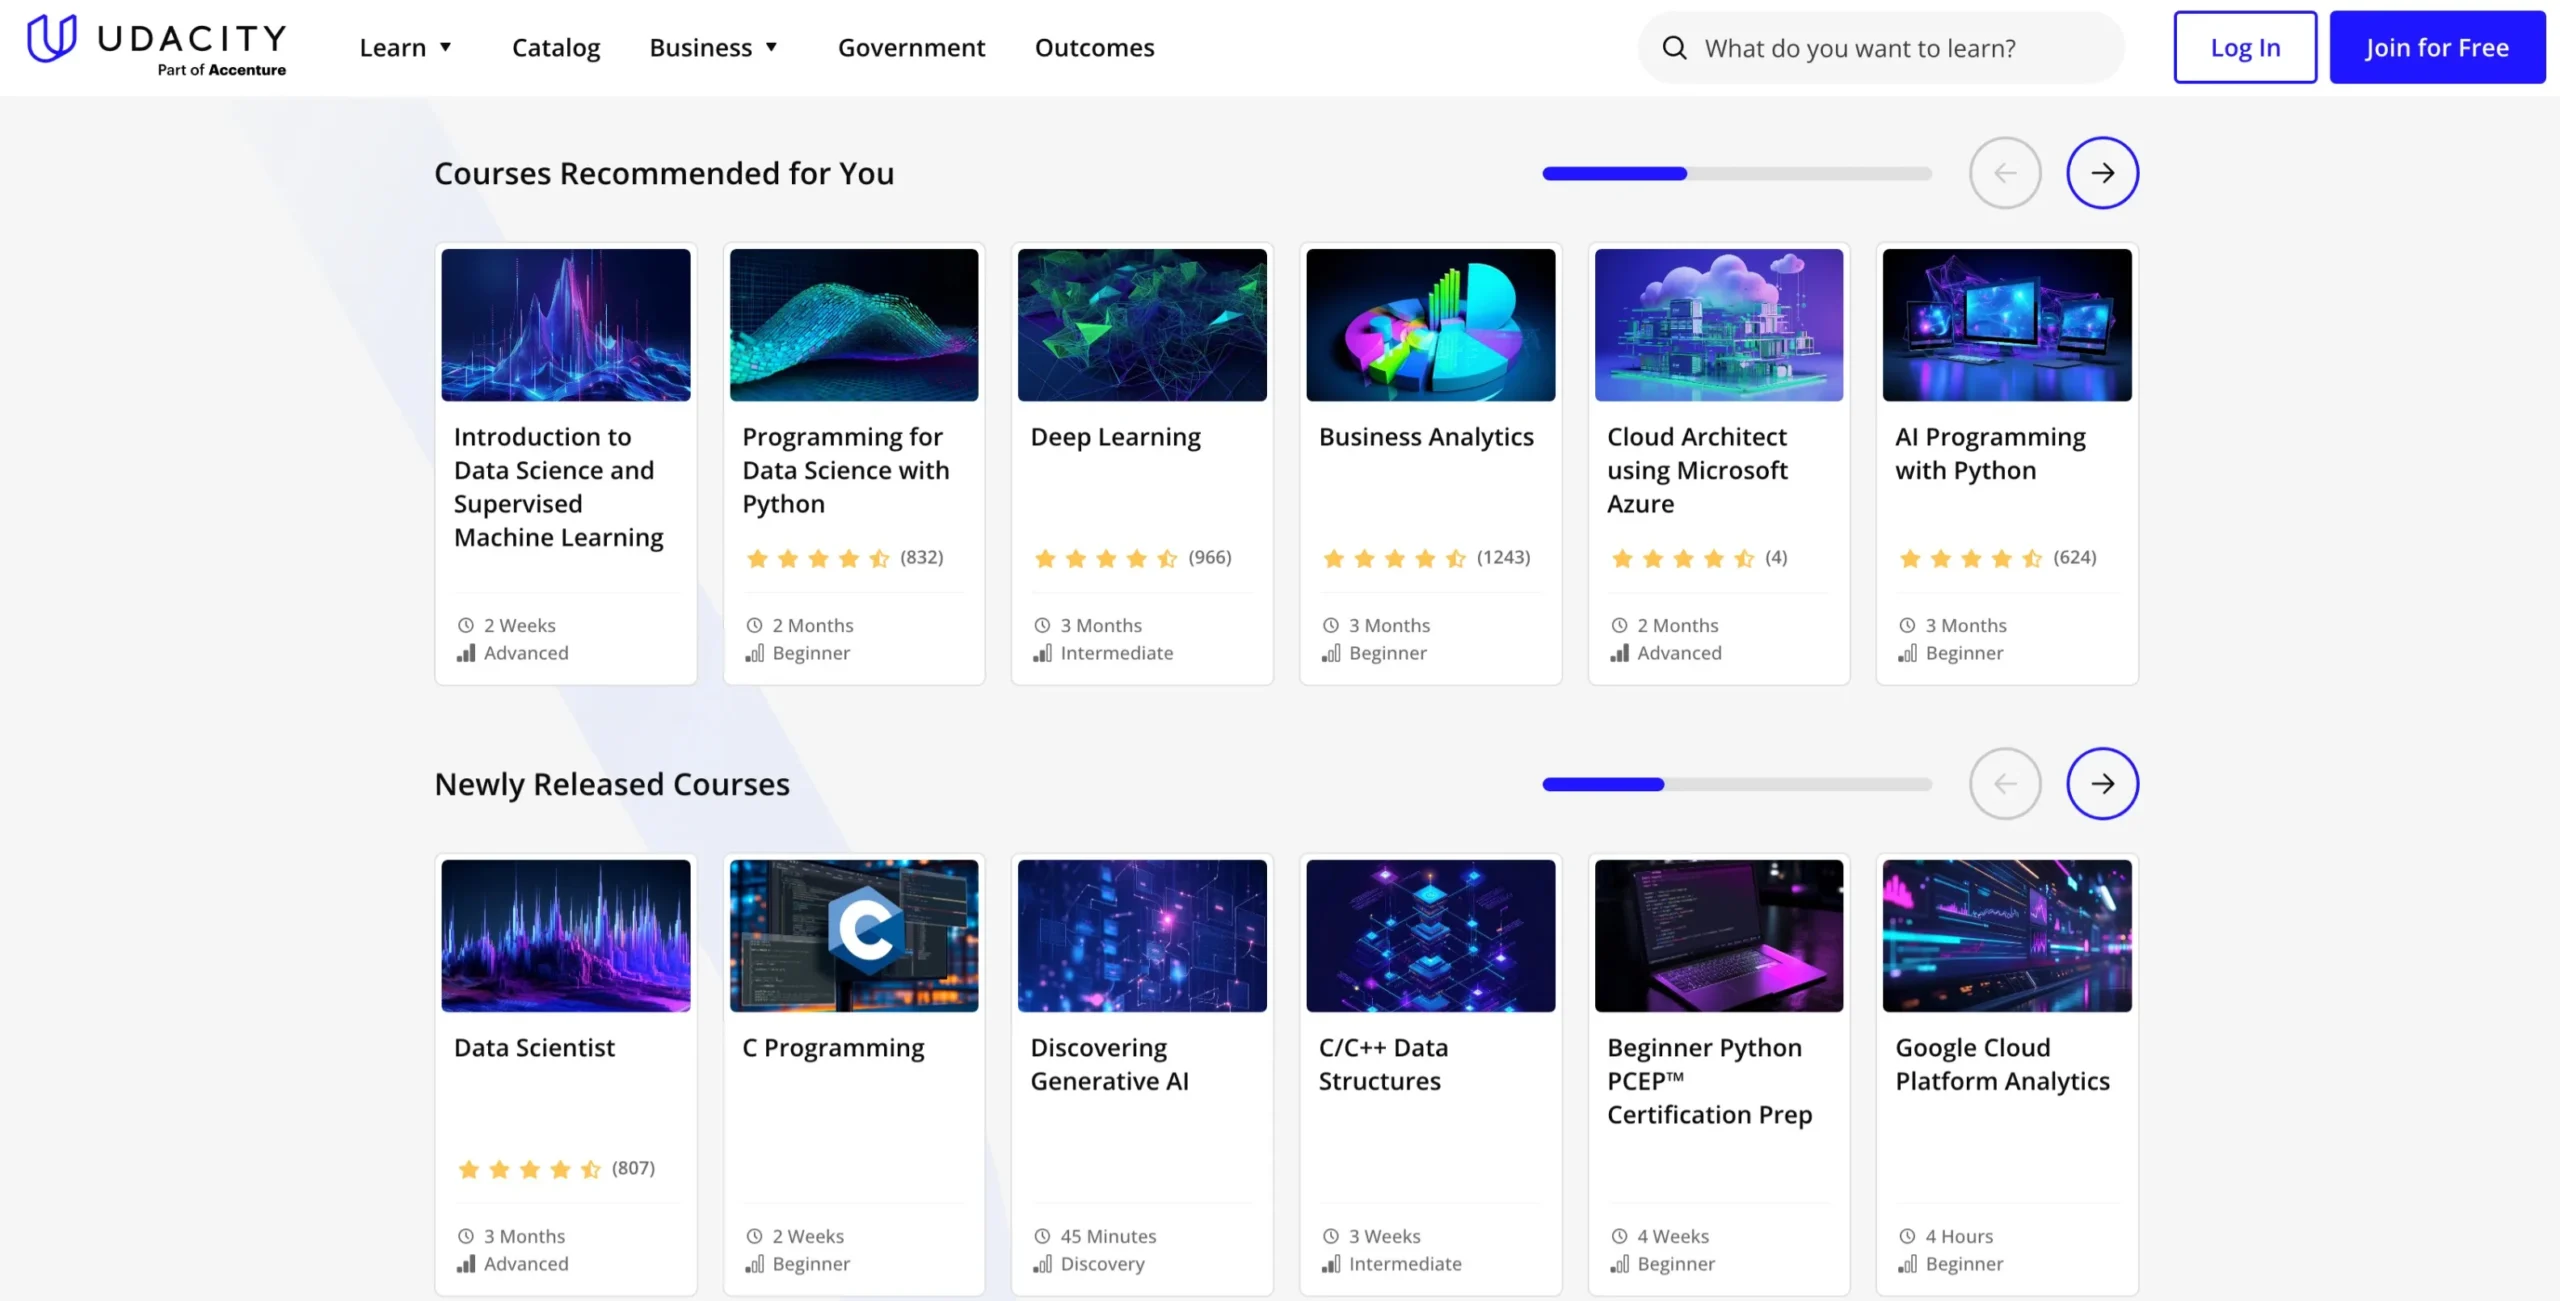Viewport: 2560px width, 1301px height.
Task: Click Join for Free button
Action: [2436, 48]
